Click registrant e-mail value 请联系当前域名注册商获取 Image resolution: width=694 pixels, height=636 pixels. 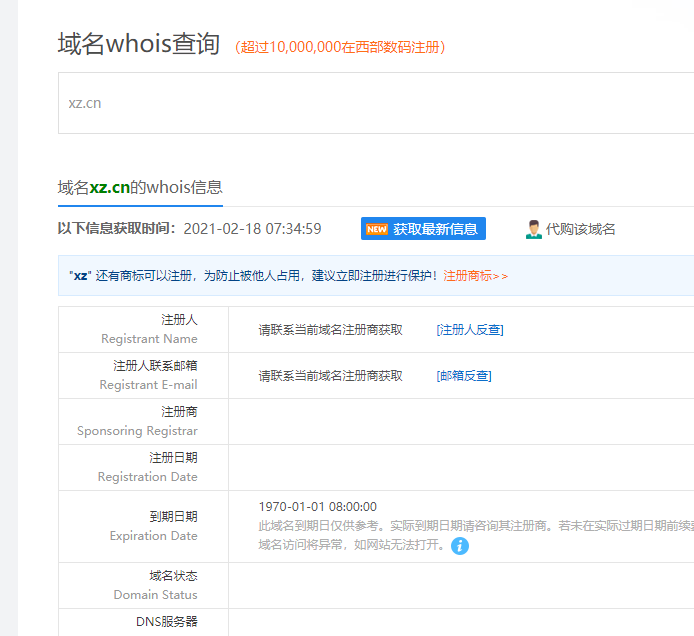coord(331,376)
